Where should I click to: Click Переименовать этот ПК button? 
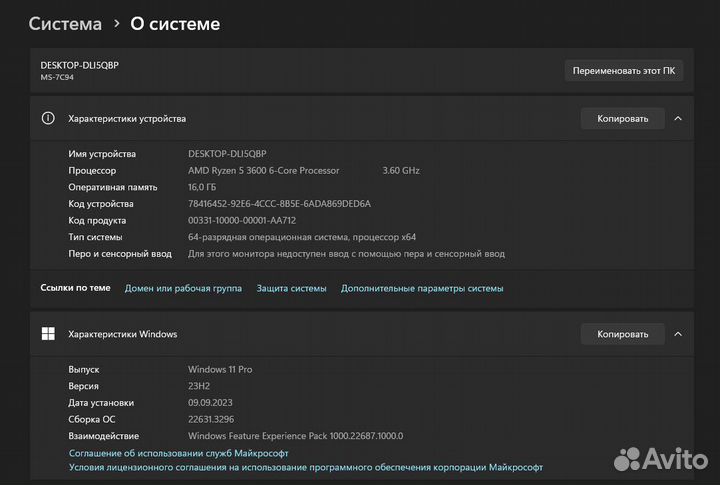(x=624, y=71)
